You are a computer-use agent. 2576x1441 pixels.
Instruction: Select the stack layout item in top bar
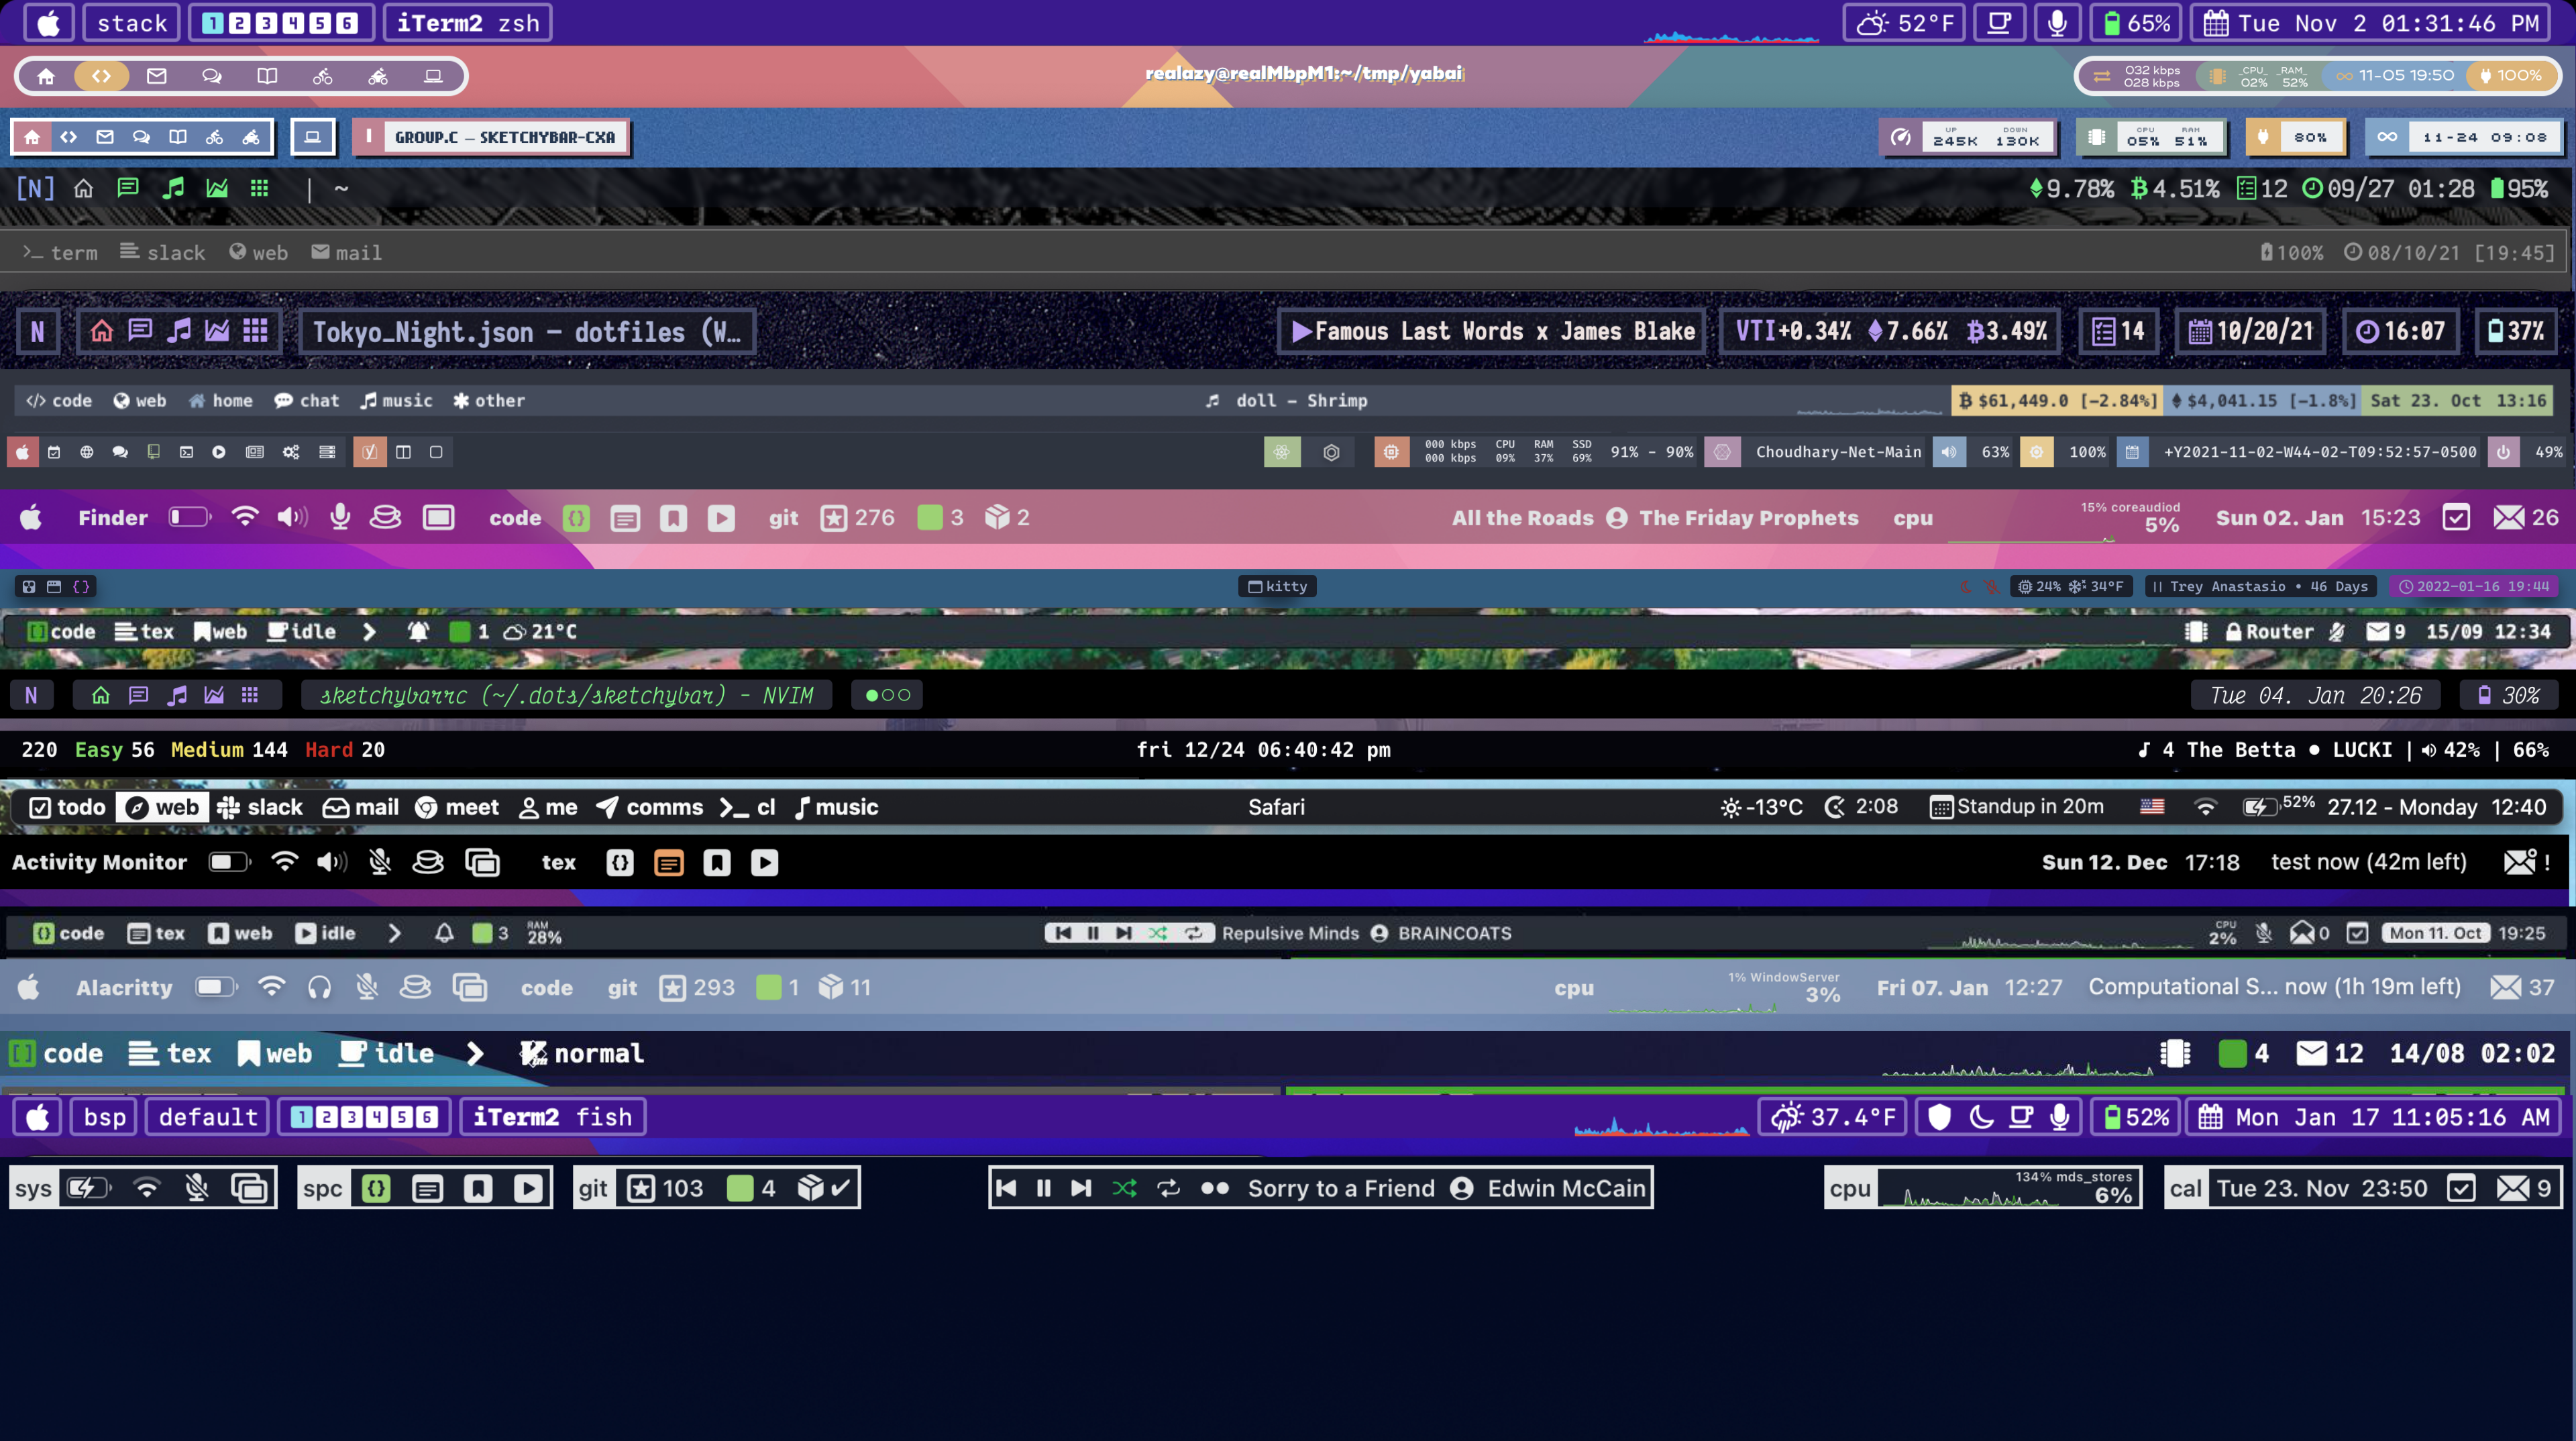132,23
